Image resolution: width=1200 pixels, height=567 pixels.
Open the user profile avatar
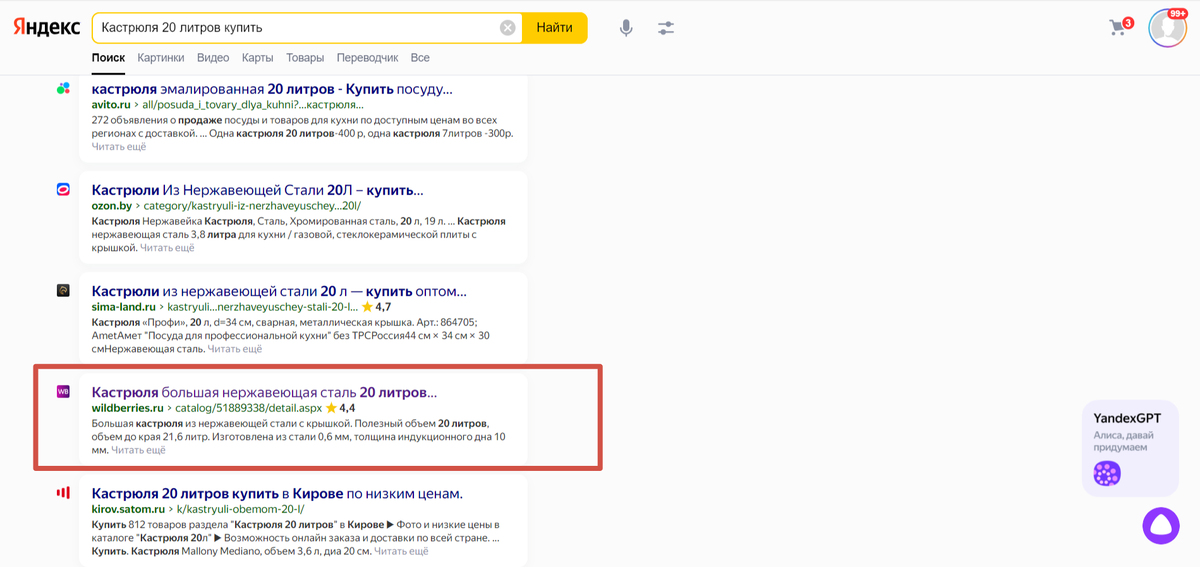click(1166, 29)
